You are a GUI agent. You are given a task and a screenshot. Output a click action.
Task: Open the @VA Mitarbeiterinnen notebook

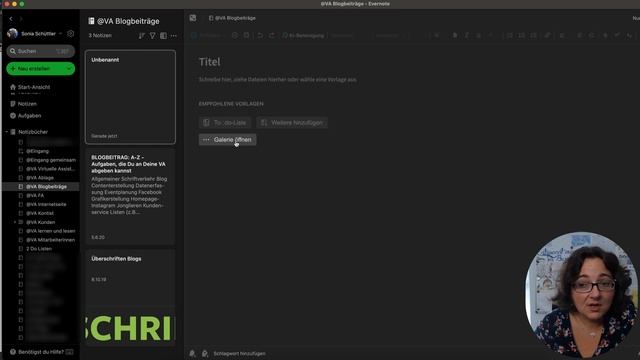[50, 240]
